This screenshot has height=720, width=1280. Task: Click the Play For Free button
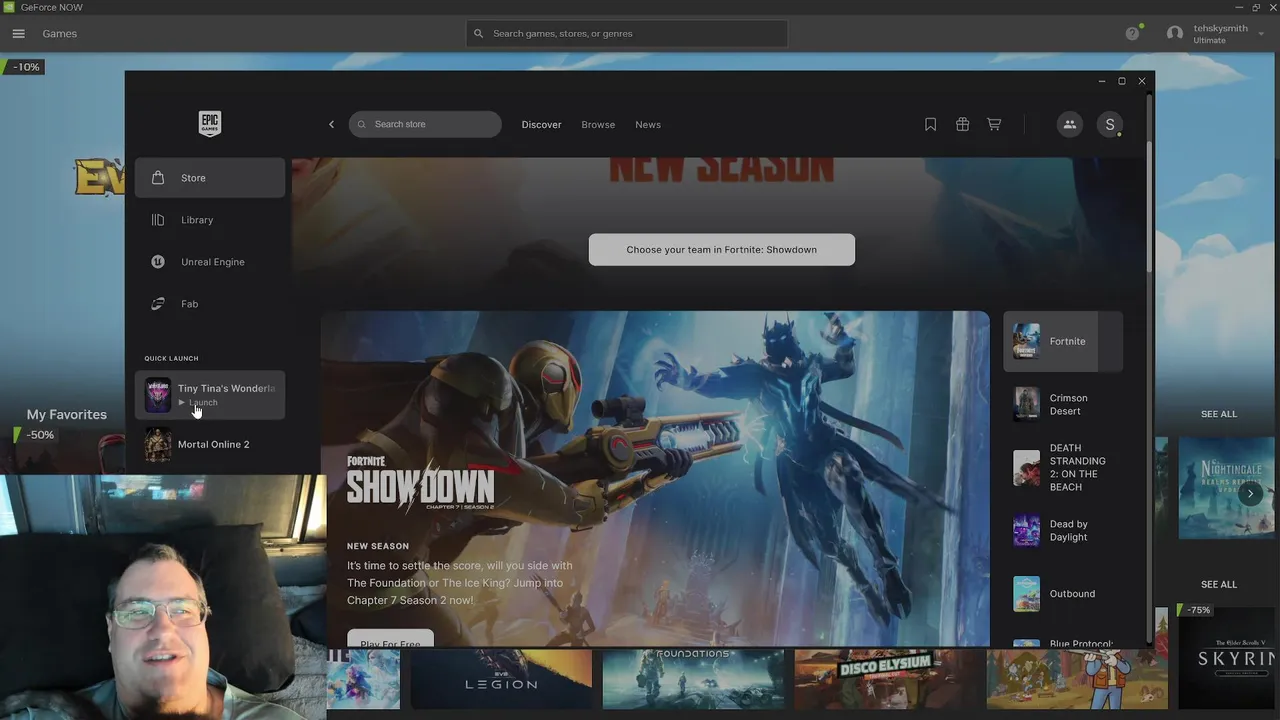coord(390,639)
